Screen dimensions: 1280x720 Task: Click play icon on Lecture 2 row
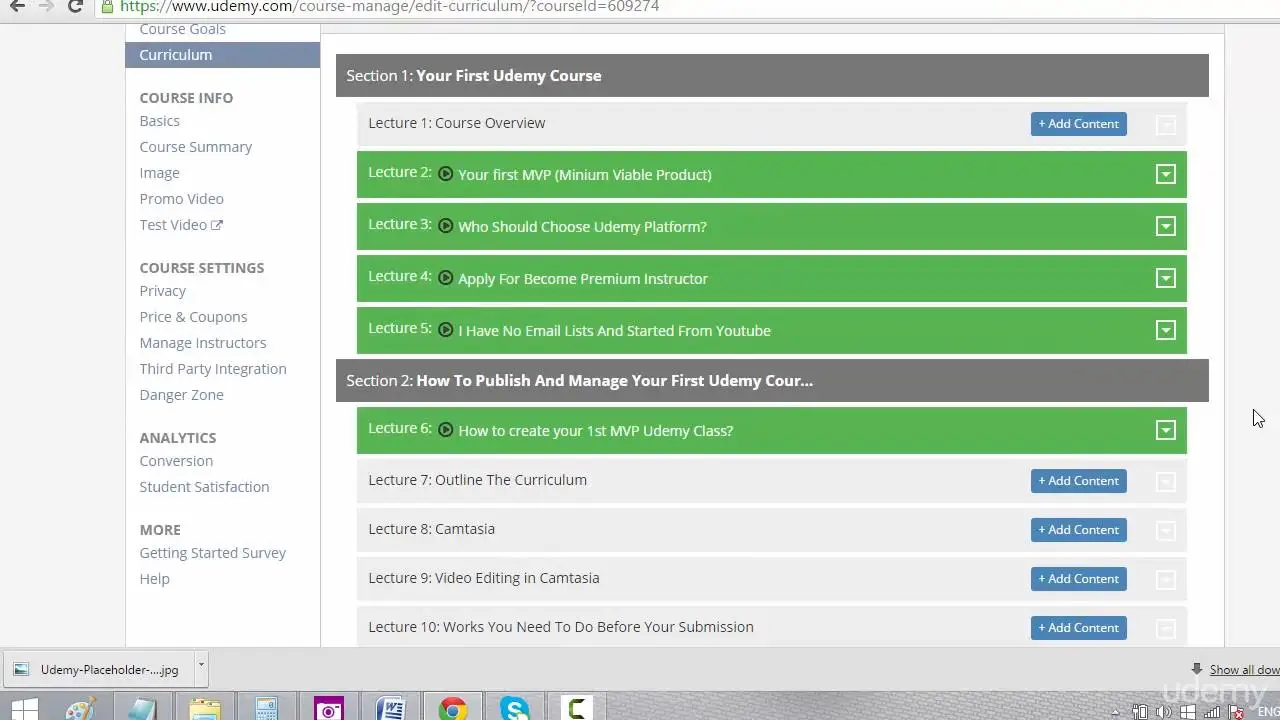click(x=446, y=173)
